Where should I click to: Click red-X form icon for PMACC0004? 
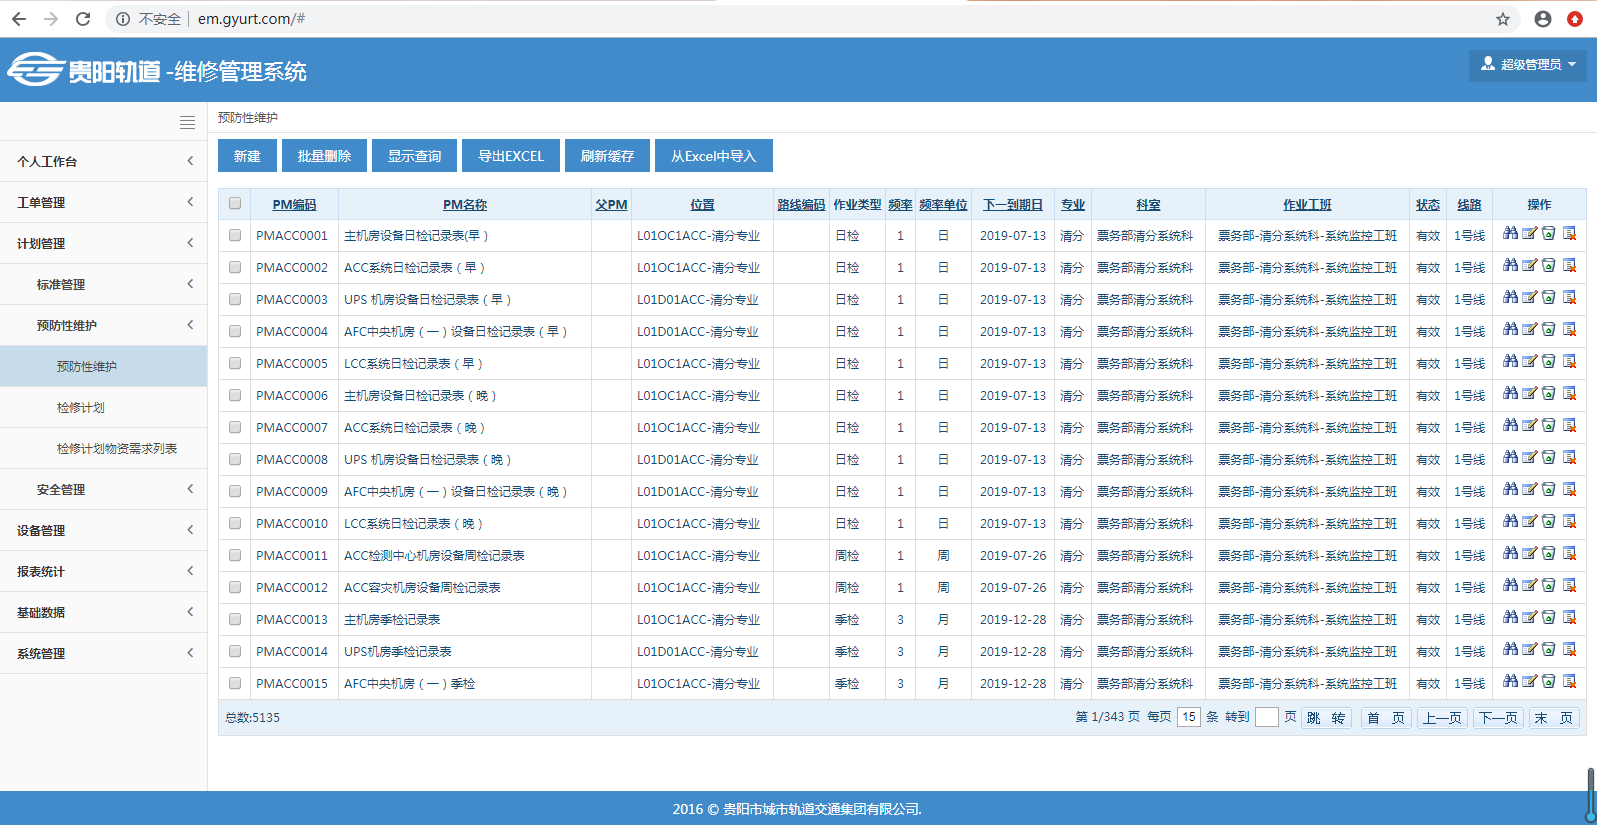(x=1569, y=330)
